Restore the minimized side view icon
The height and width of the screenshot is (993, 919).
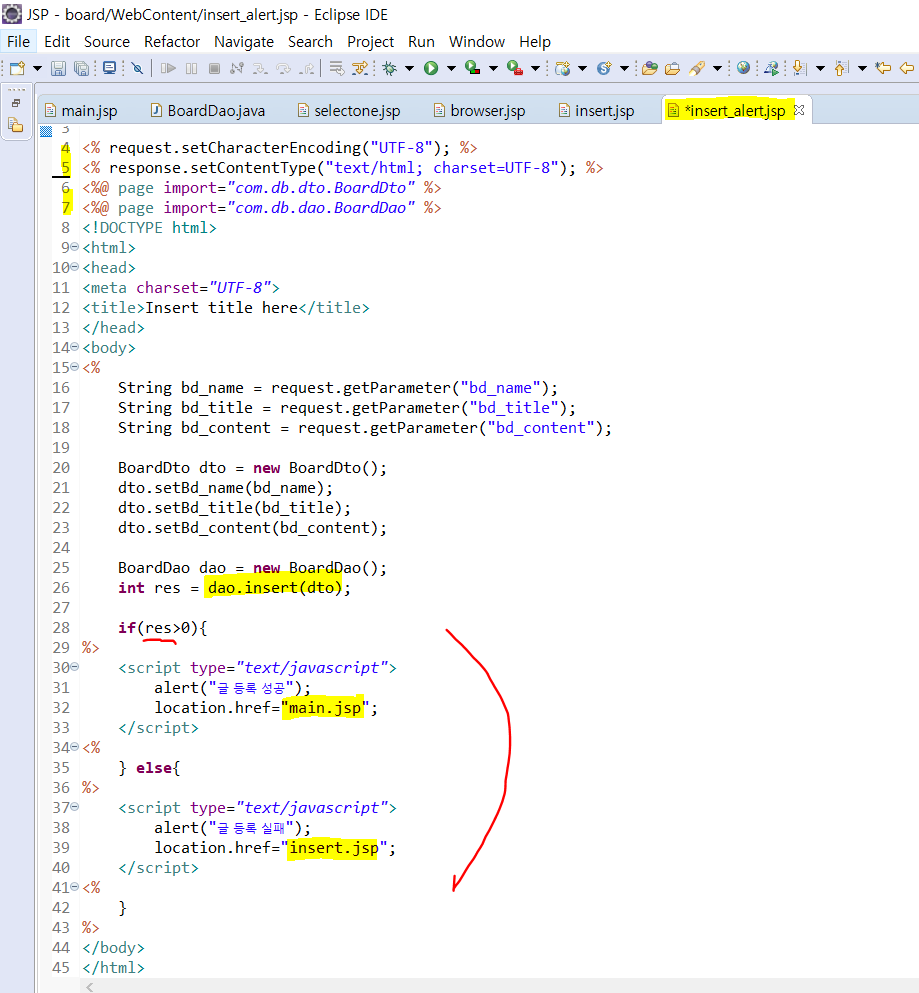[x=16, y=103]
